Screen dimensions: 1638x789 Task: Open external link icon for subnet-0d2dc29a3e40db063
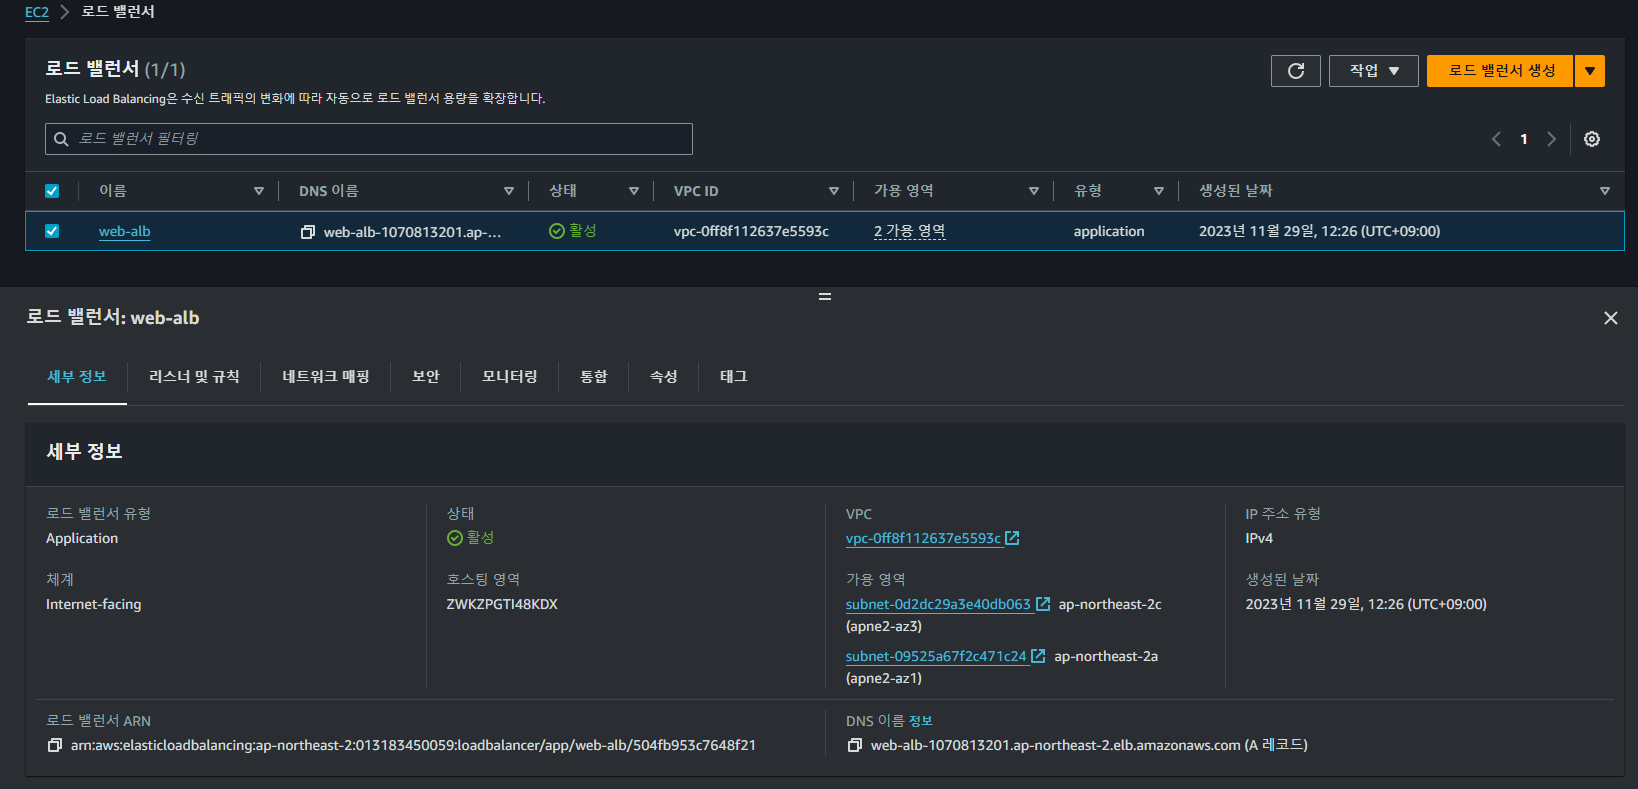click(1043, 604)
